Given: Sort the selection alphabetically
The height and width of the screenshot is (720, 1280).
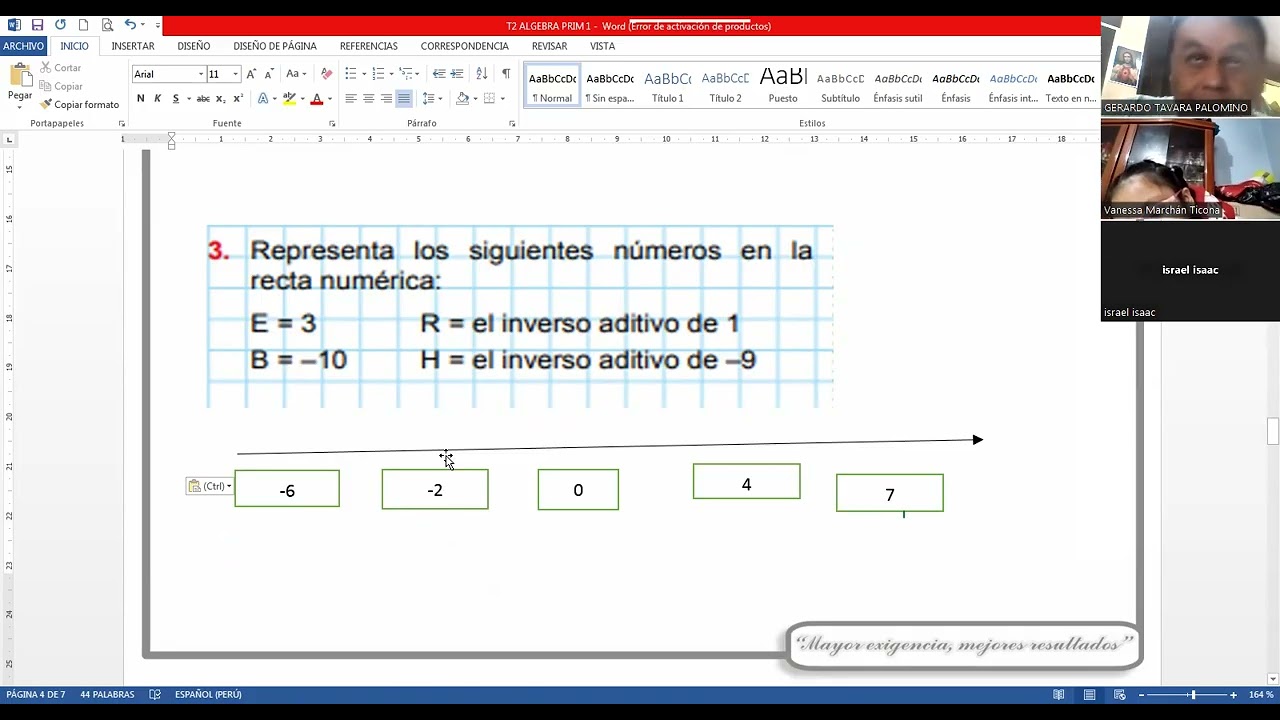Looking at the screenshot, I should coord(481,74).
